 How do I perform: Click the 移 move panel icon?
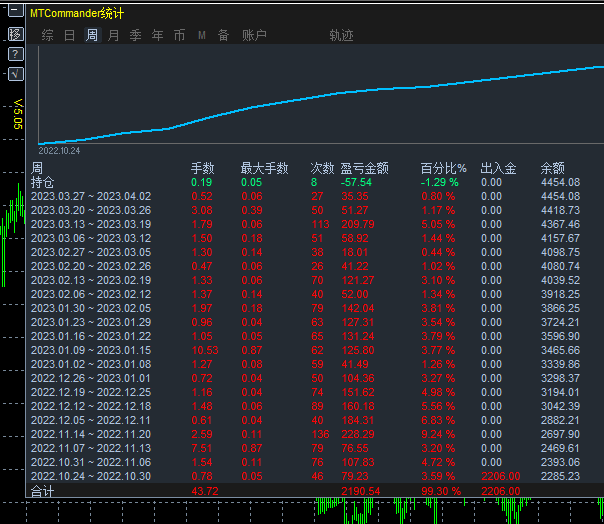[x=15, y=34]
